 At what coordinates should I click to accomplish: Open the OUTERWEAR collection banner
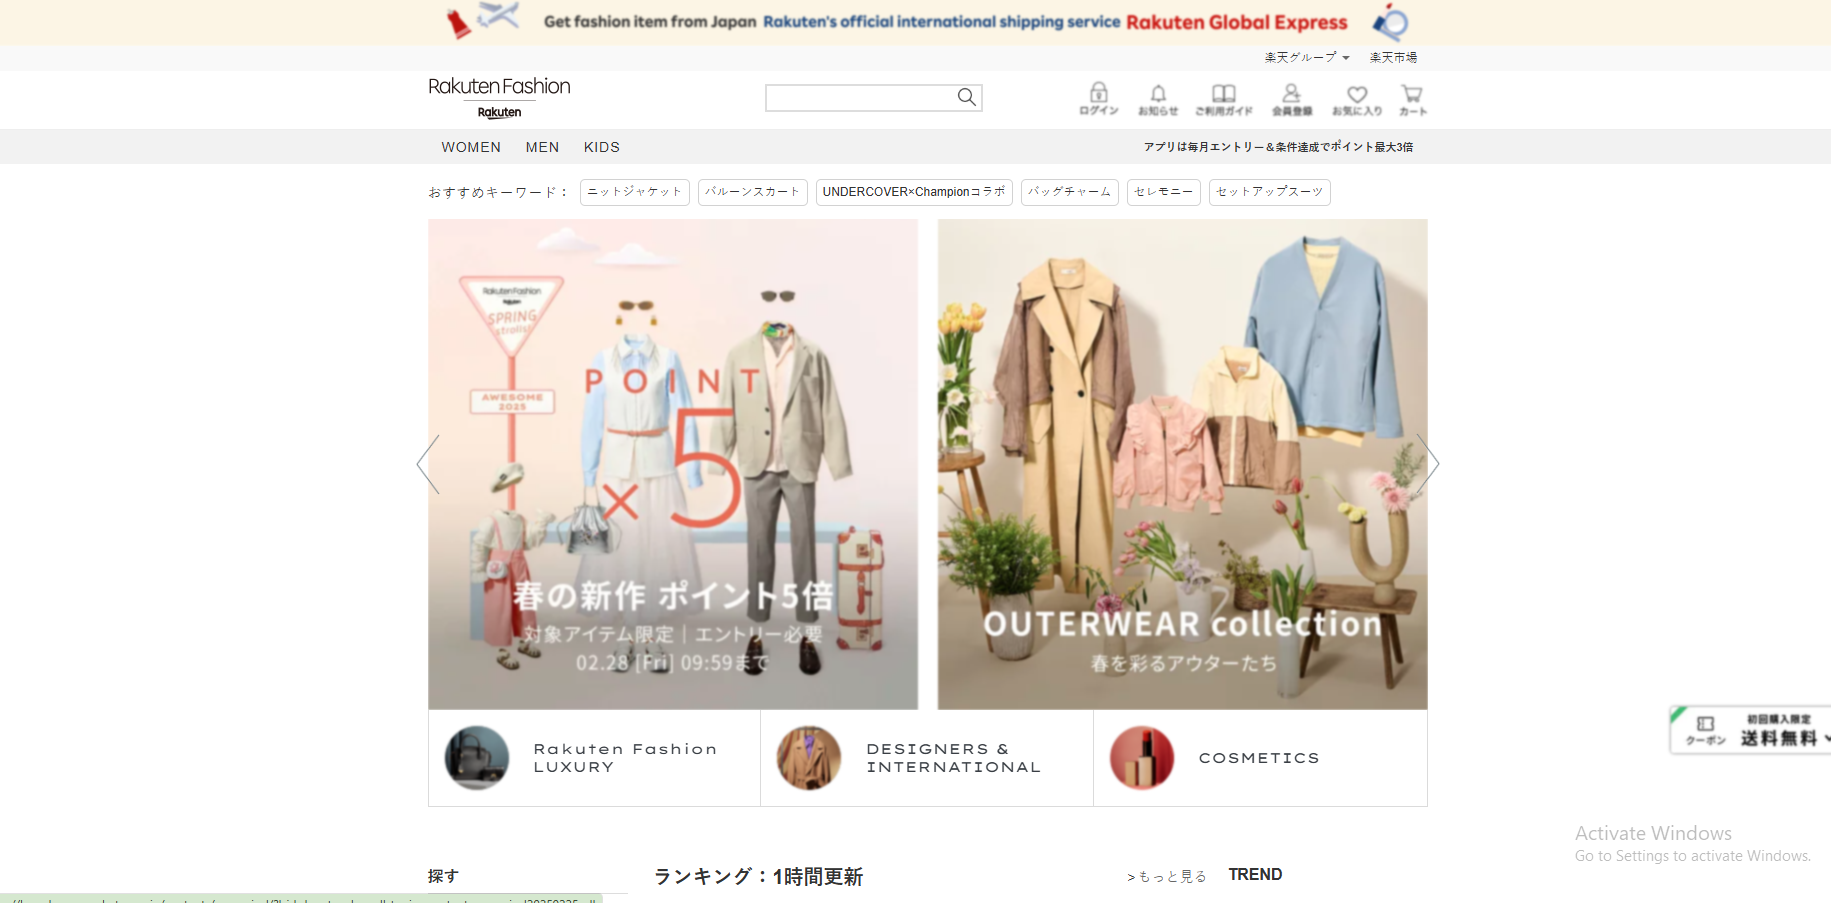point(1182,464)
